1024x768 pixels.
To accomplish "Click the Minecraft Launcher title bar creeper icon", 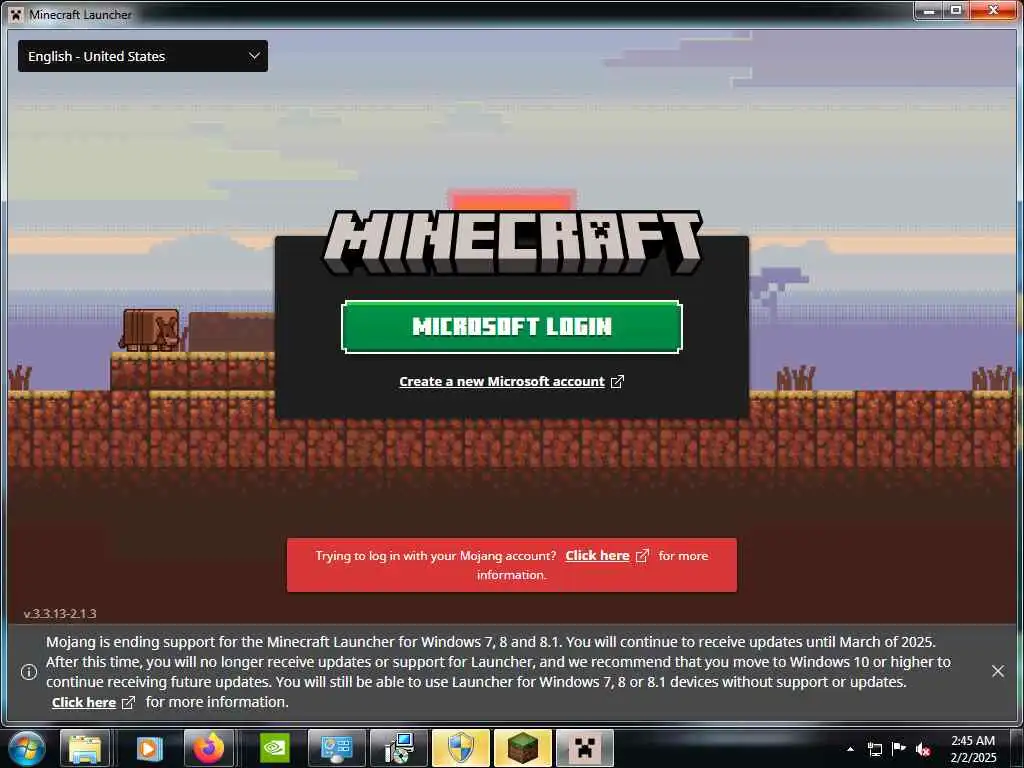I will click(x=16, y=14).
